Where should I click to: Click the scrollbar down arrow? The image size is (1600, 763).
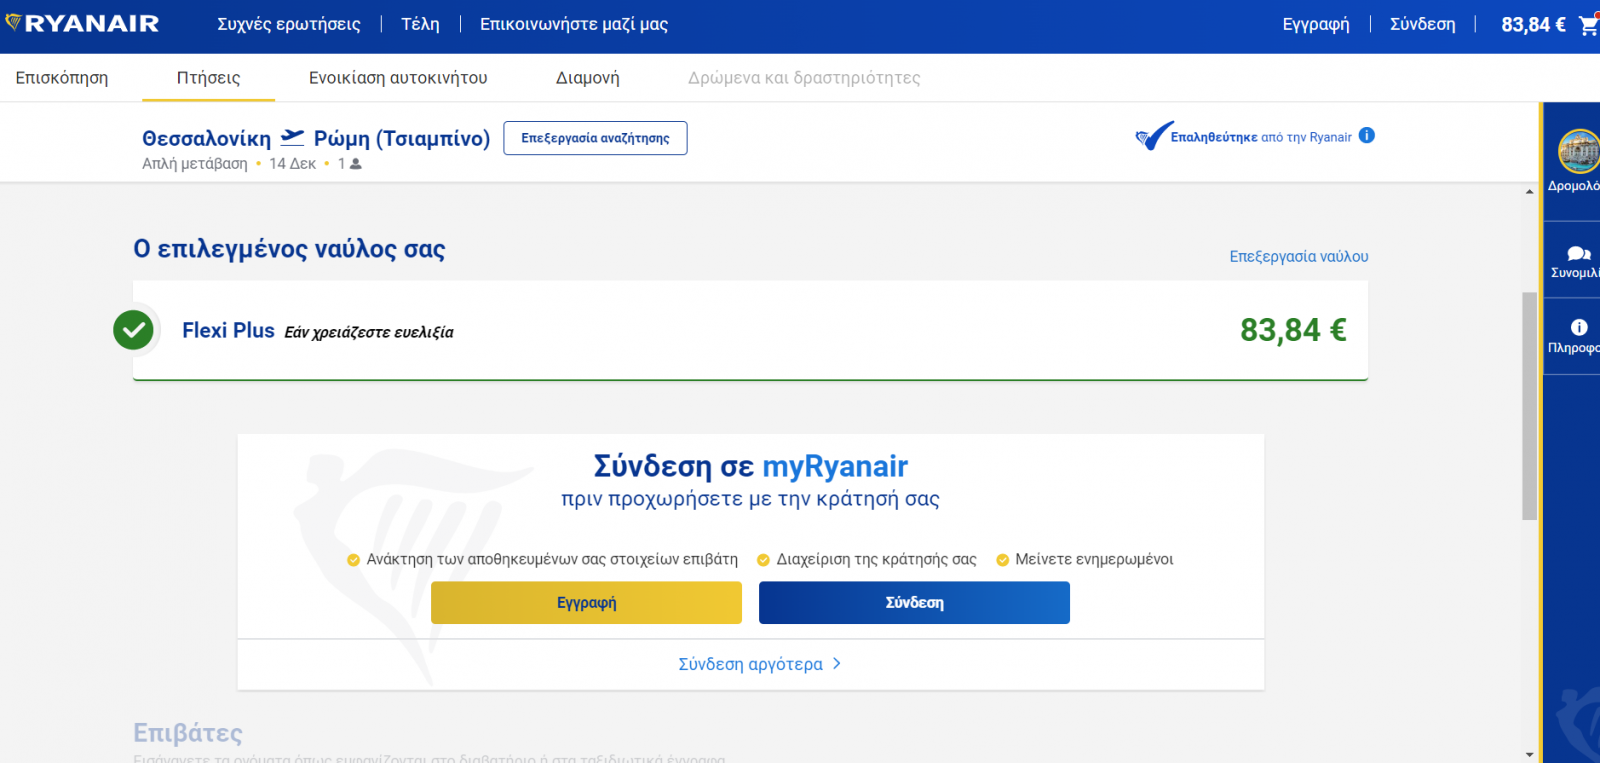coord(1529,754)
